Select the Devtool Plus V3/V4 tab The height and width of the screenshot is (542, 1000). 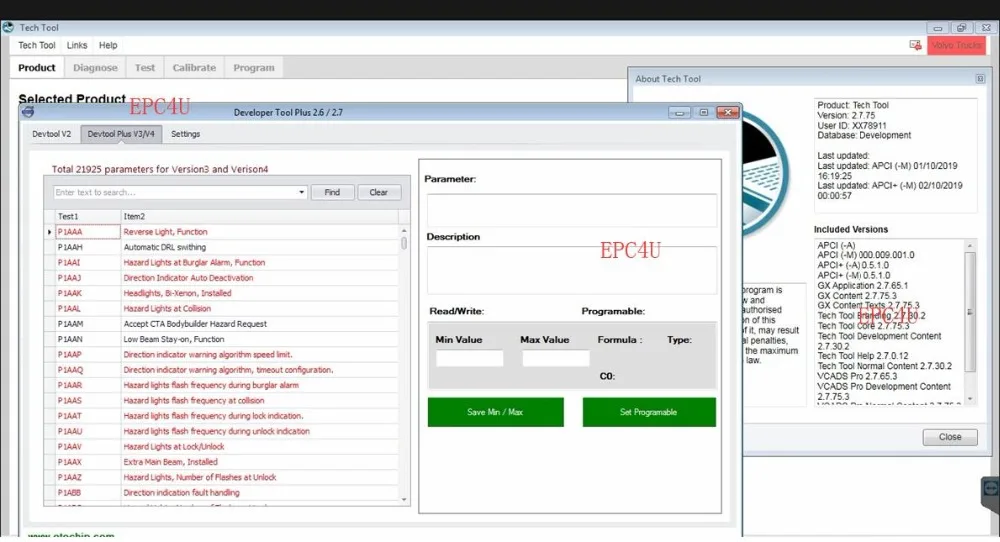121,134
